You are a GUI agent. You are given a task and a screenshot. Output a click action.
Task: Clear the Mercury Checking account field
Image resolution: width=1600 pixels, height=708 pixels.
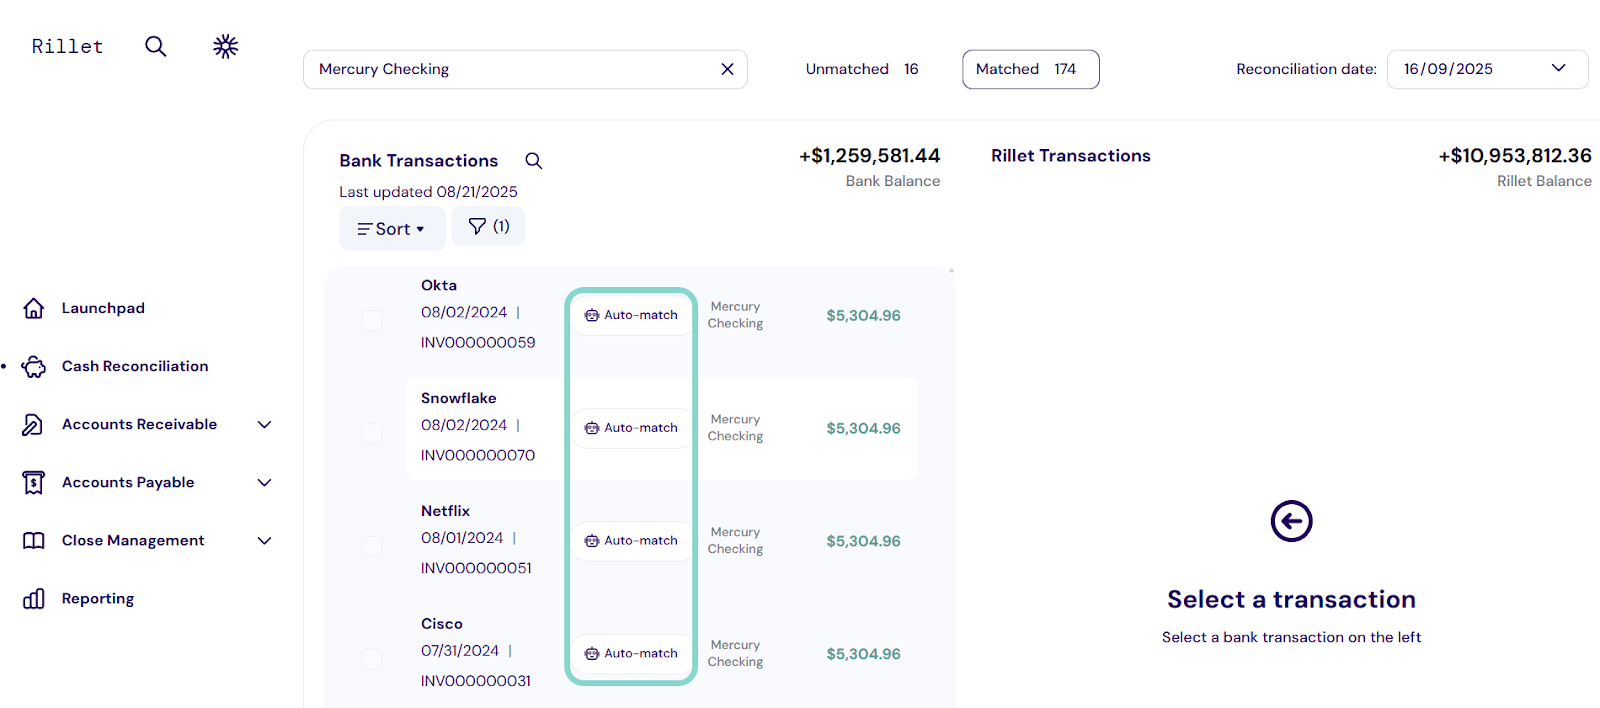(727, 69)
